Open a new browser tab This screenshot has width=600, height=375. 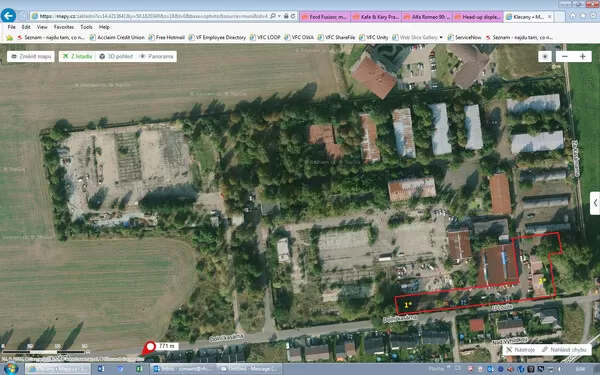559,17
